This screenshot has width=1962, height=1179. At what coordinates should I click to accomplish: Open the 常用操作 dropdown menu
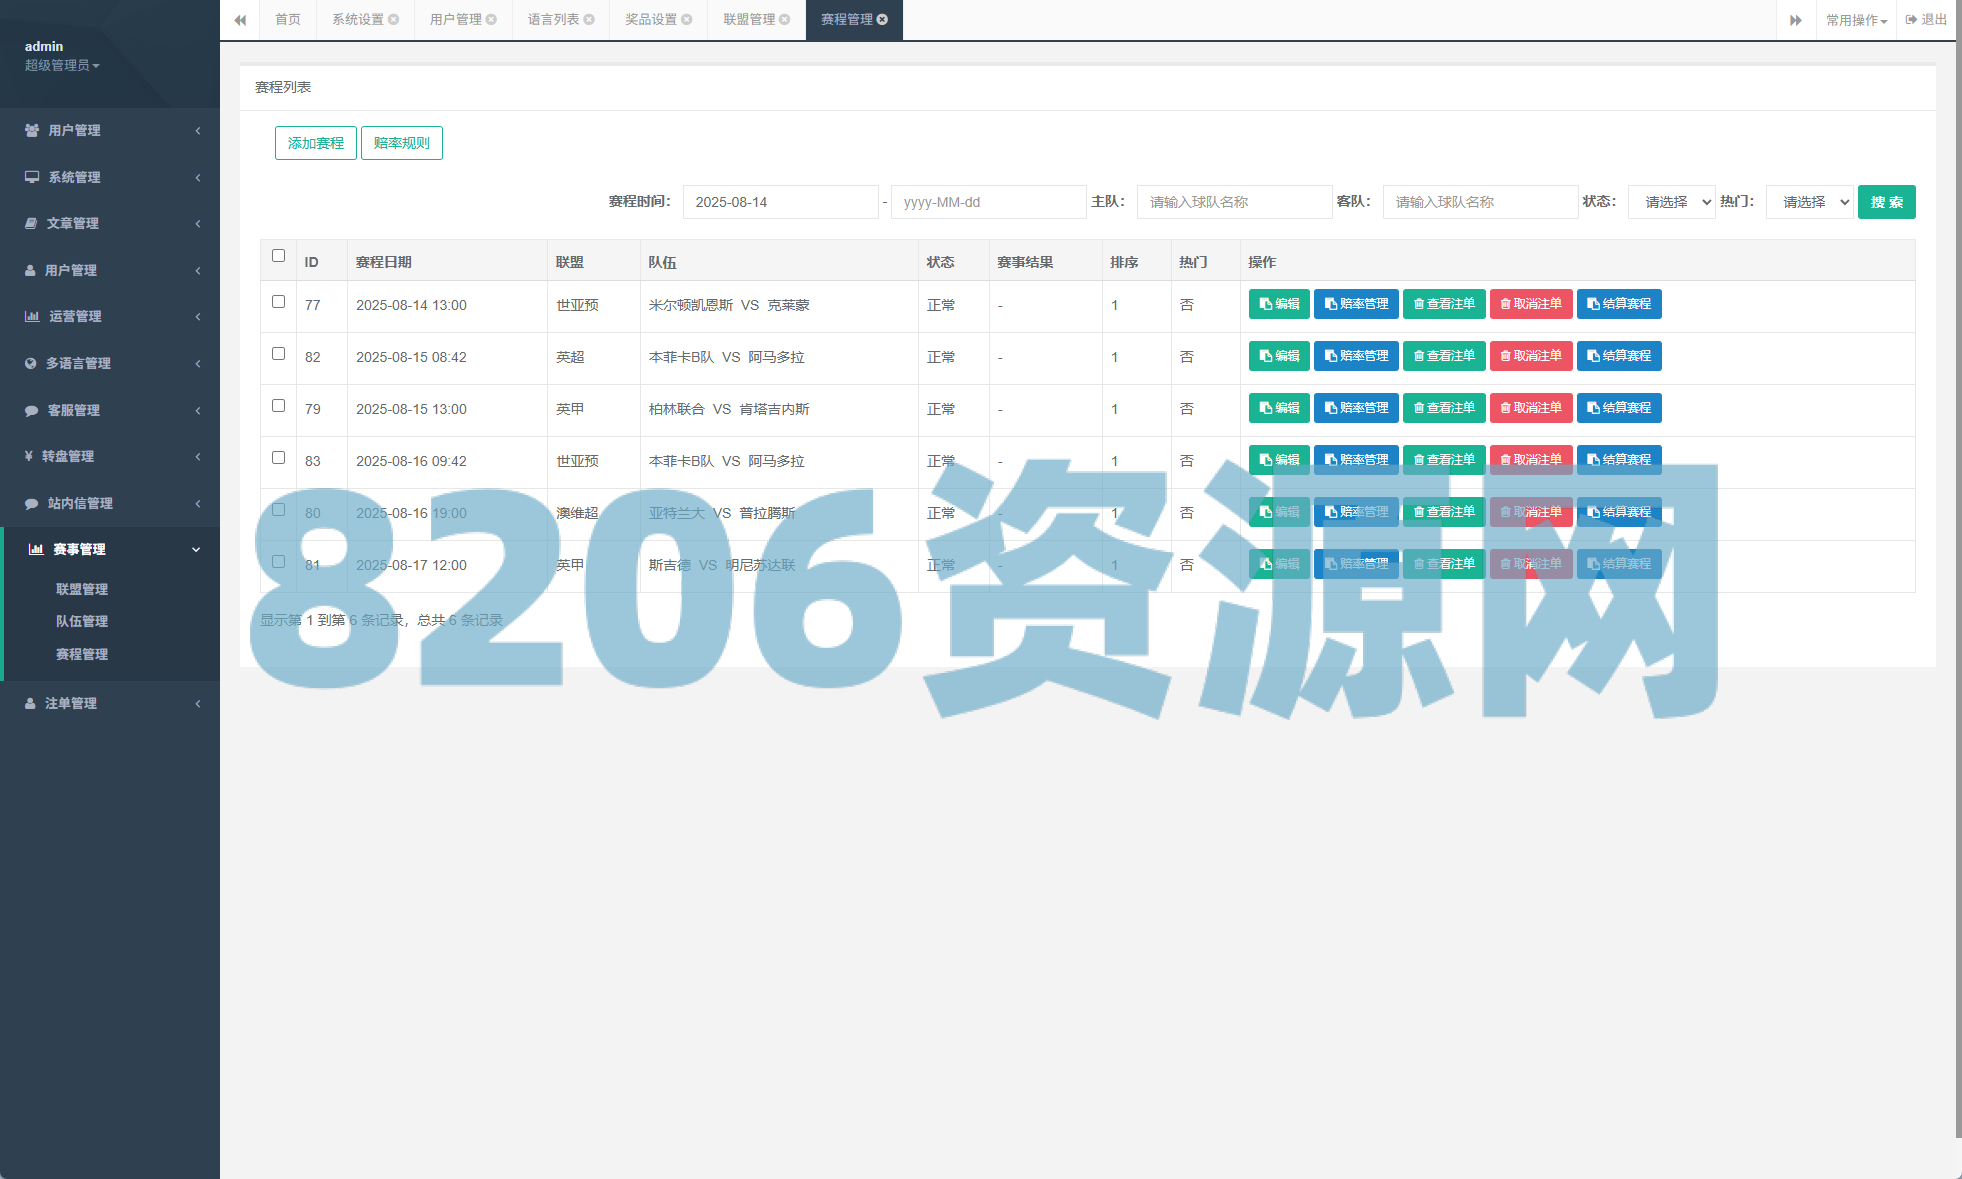[1856, 20]
